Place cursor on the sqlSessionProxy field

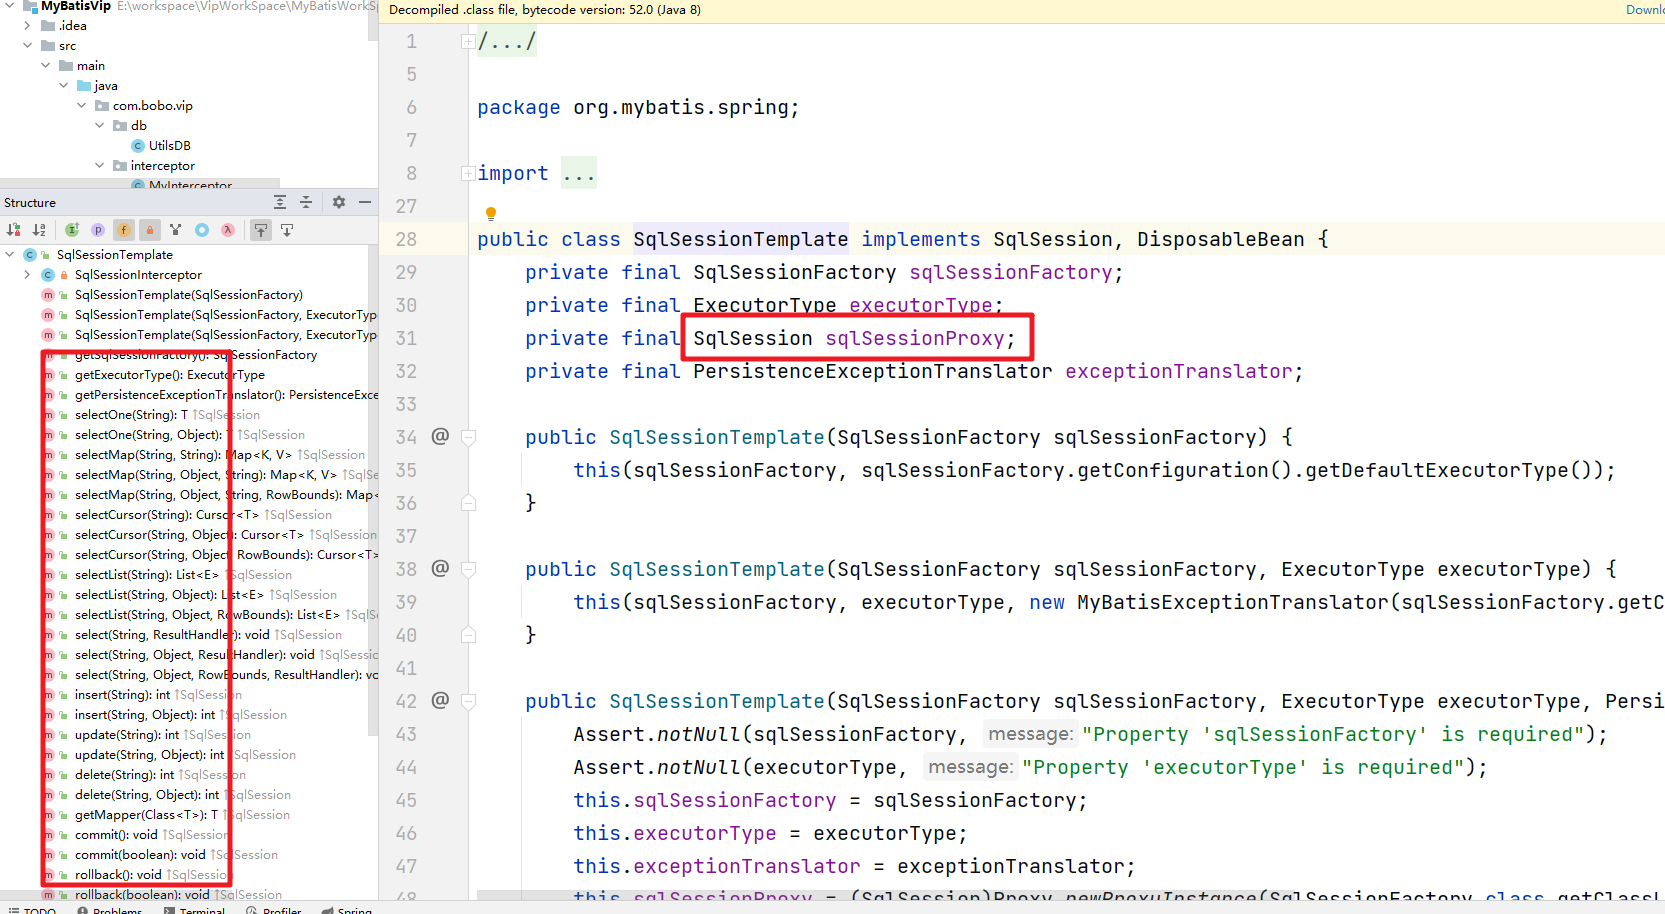coord(914,338)
